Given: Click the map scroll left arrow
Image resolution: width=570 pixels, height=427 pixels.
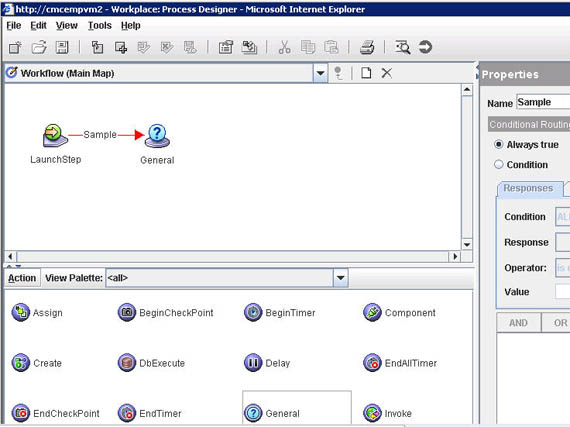Looking at the screenshot, I should [11, 257].
